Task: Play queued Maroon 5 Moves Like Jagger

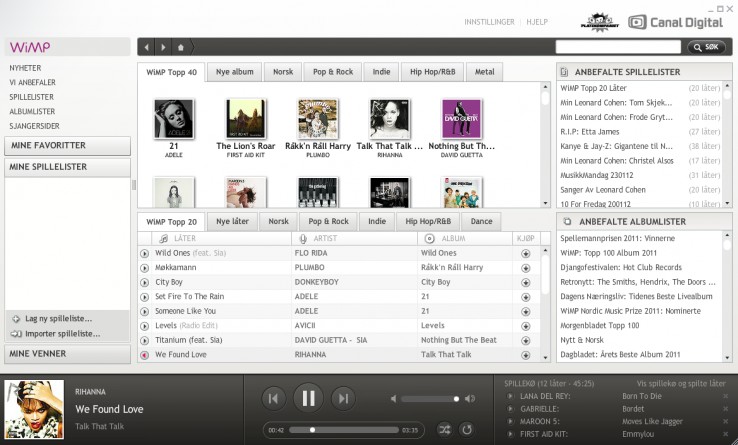Action: (510, 422)
